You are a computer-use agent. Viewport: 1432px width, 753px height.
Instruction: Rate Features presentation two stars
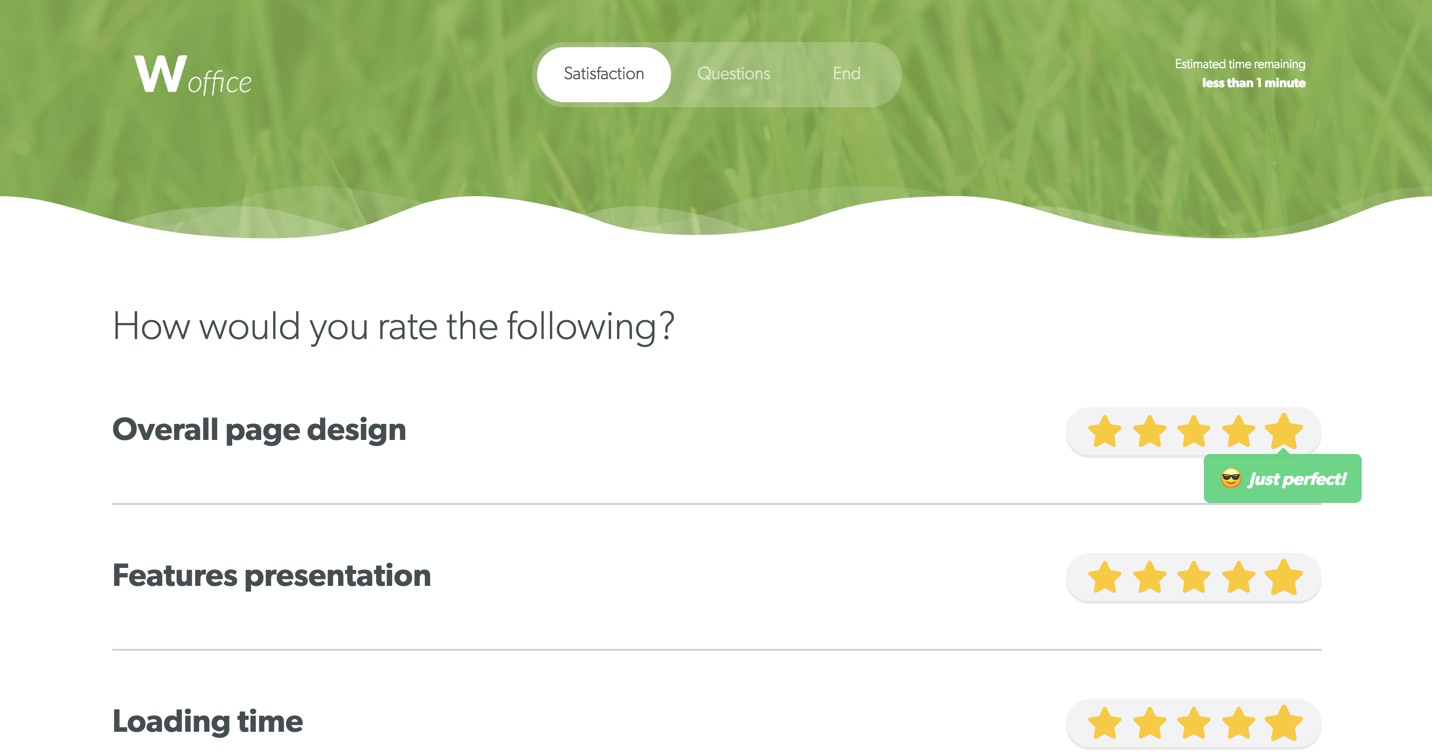tap(1149, 578)
